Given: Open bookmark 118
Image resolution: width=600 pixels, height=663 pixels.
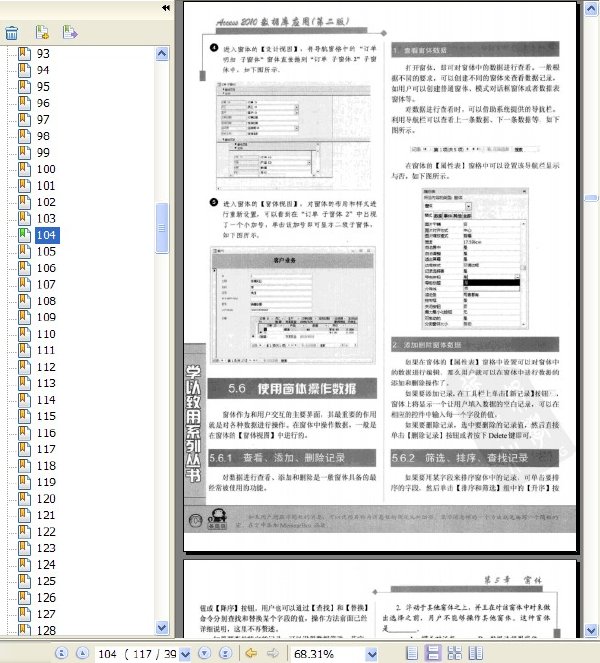Looking at the screenshot, I should click(x=46, y=466).
